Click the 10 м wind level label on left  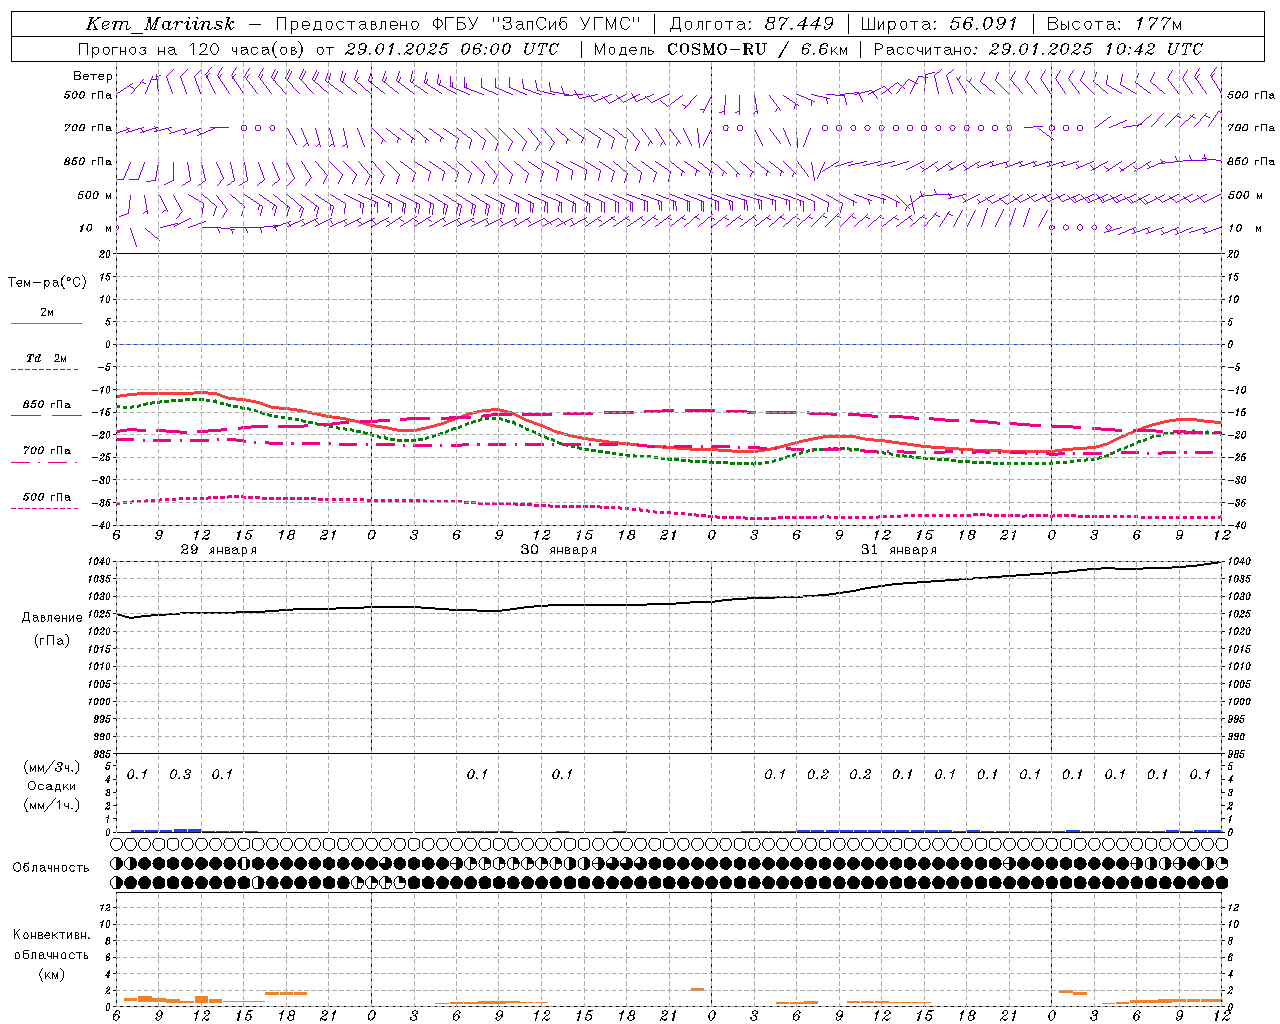click(95, 228)
